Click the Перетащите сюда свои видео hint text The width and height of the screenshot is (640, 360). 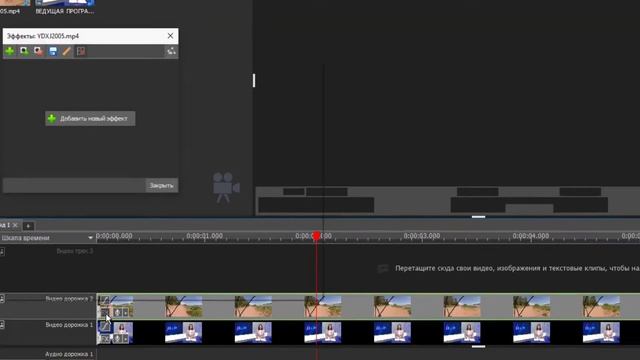pos(517,268)
